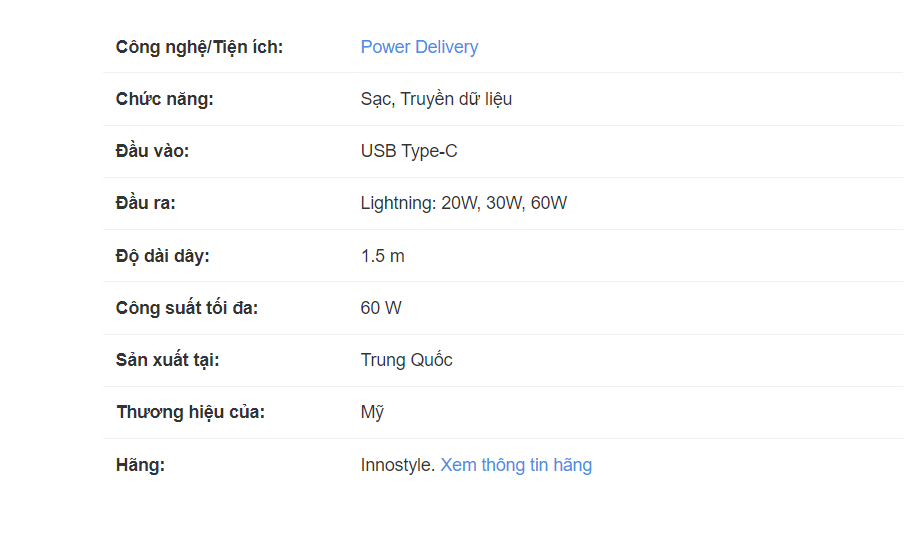Click the '60 W' max power value

tap(381, 308)
